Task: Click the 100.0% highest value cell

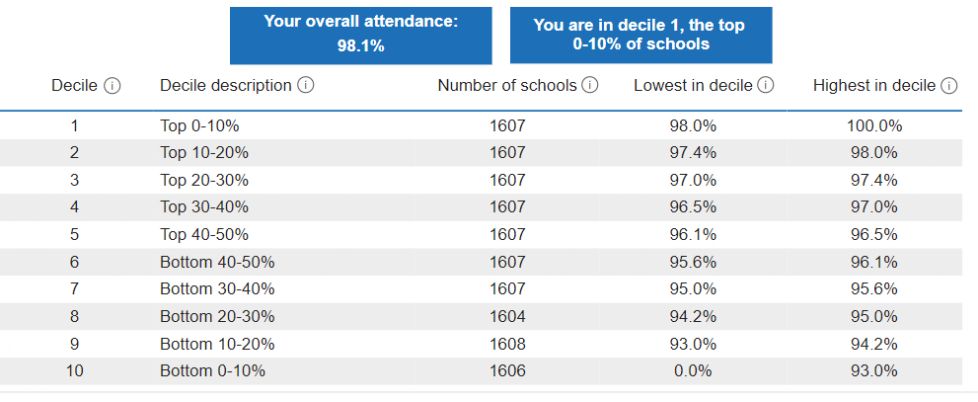Action: tap(874, 126)
